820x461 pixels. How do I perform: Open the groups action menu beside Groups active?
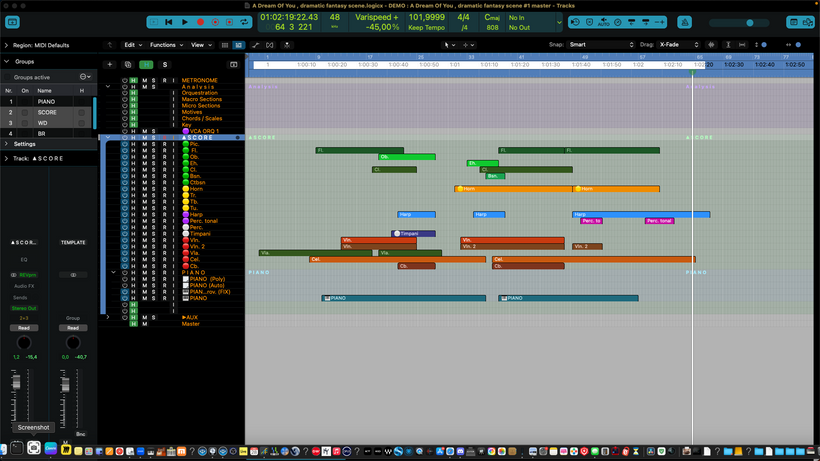pyautogui.click(x=85, y=77)
